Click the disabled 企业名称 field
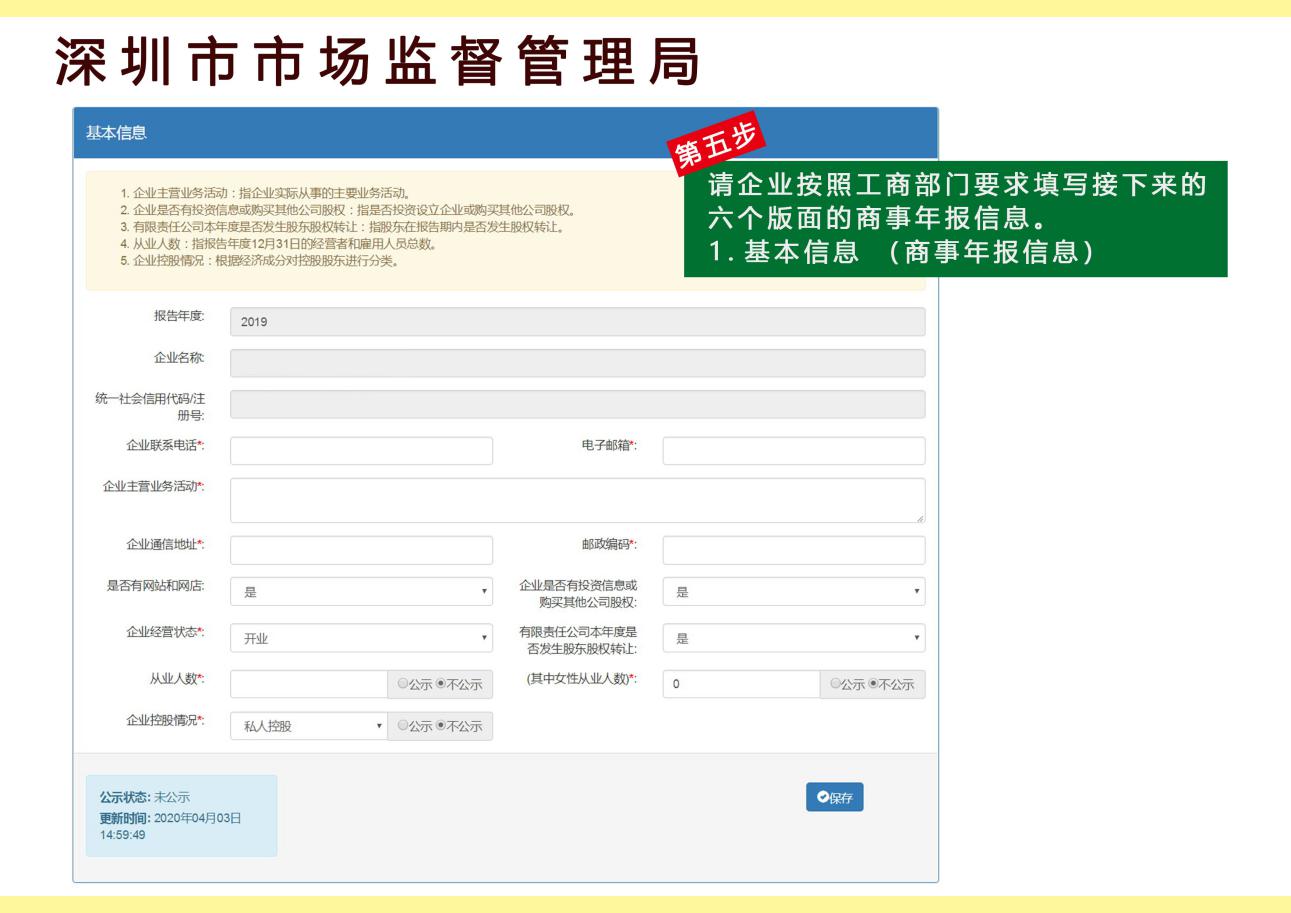Viewport: 1291px width, 913px height. [x=578, y=363]
